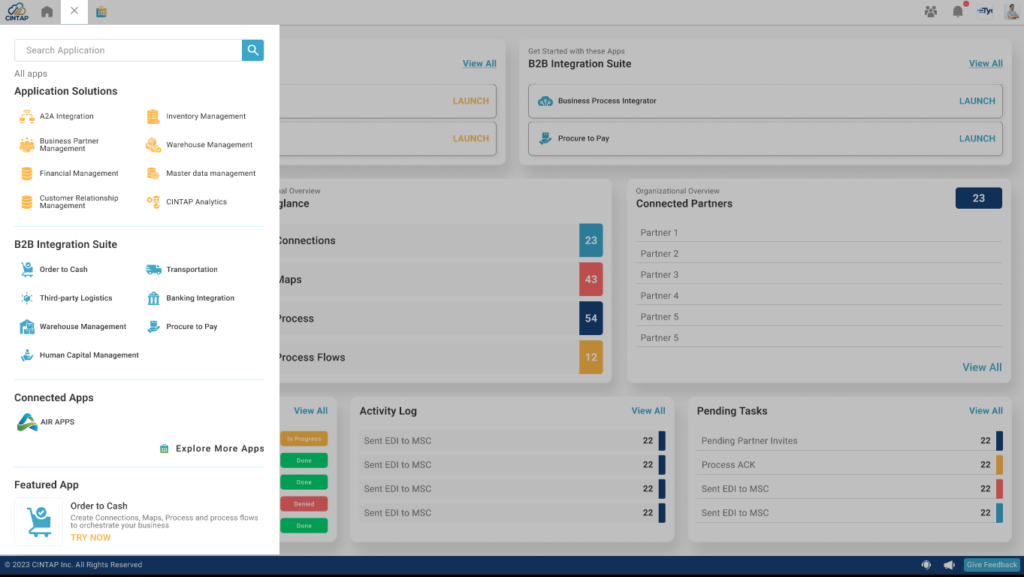The image size is (1024, 577).
Task: Open Business Partner Management icon
Action: [x=27, y=145]
